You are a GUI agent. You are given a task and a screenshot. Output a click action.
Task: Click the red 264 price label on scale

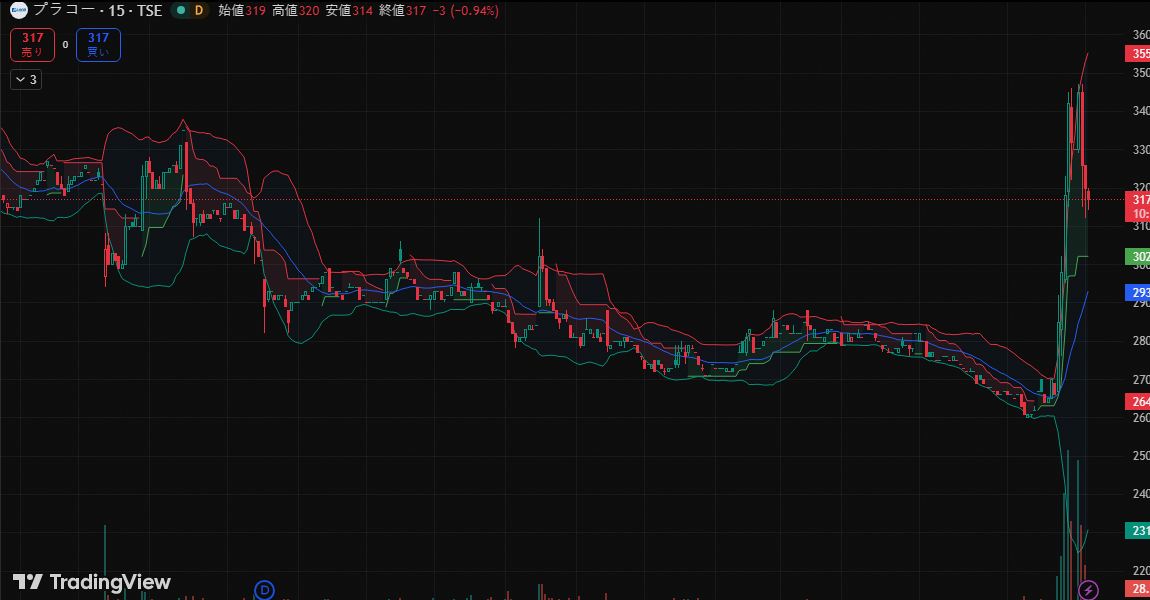point(1138,401)
